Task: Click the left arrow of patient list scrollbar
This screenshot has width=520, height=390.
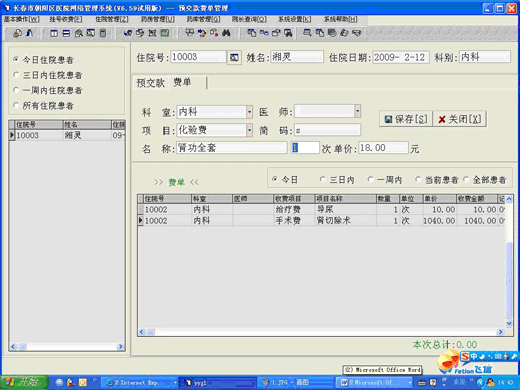Action: [x=13, y=347]
